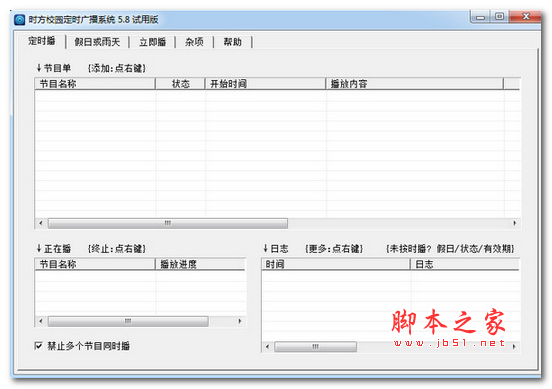Open the 假日或雨天 tab

97,42
